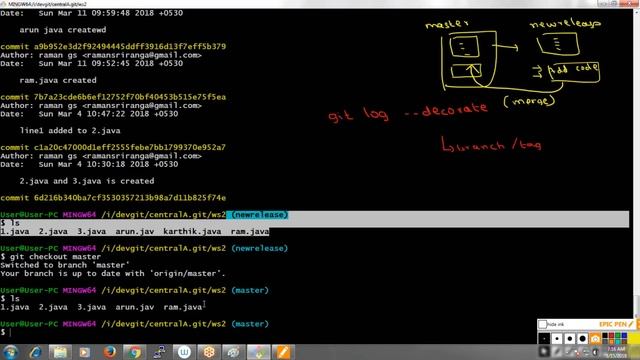
Task: Launch Internet Explorer from the taskbar
Action: [x=36, y=352]
